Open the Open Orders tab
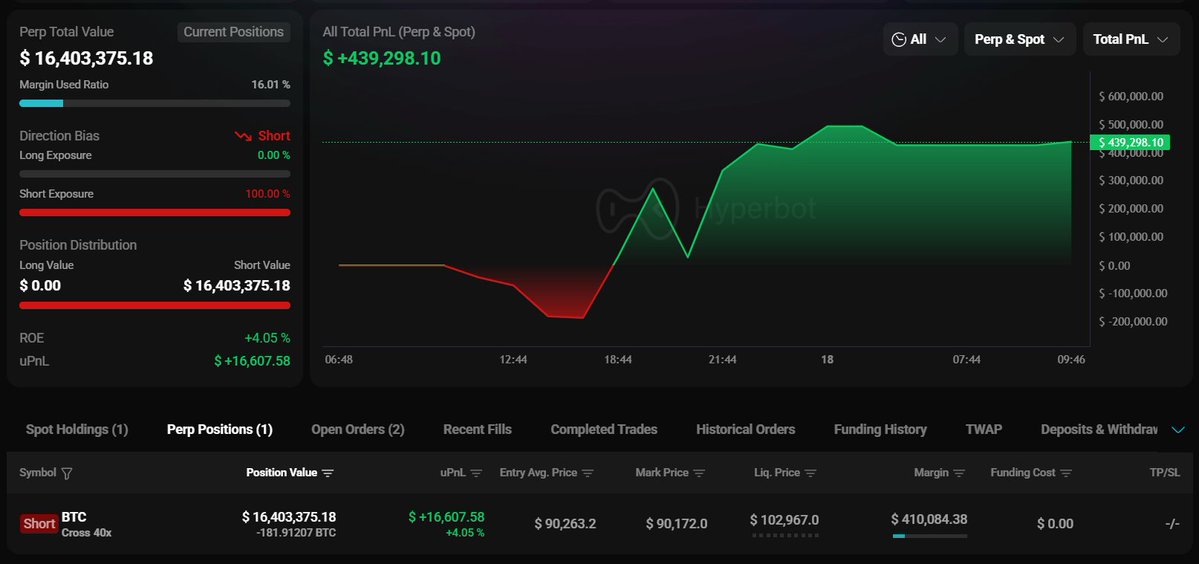 358,429
